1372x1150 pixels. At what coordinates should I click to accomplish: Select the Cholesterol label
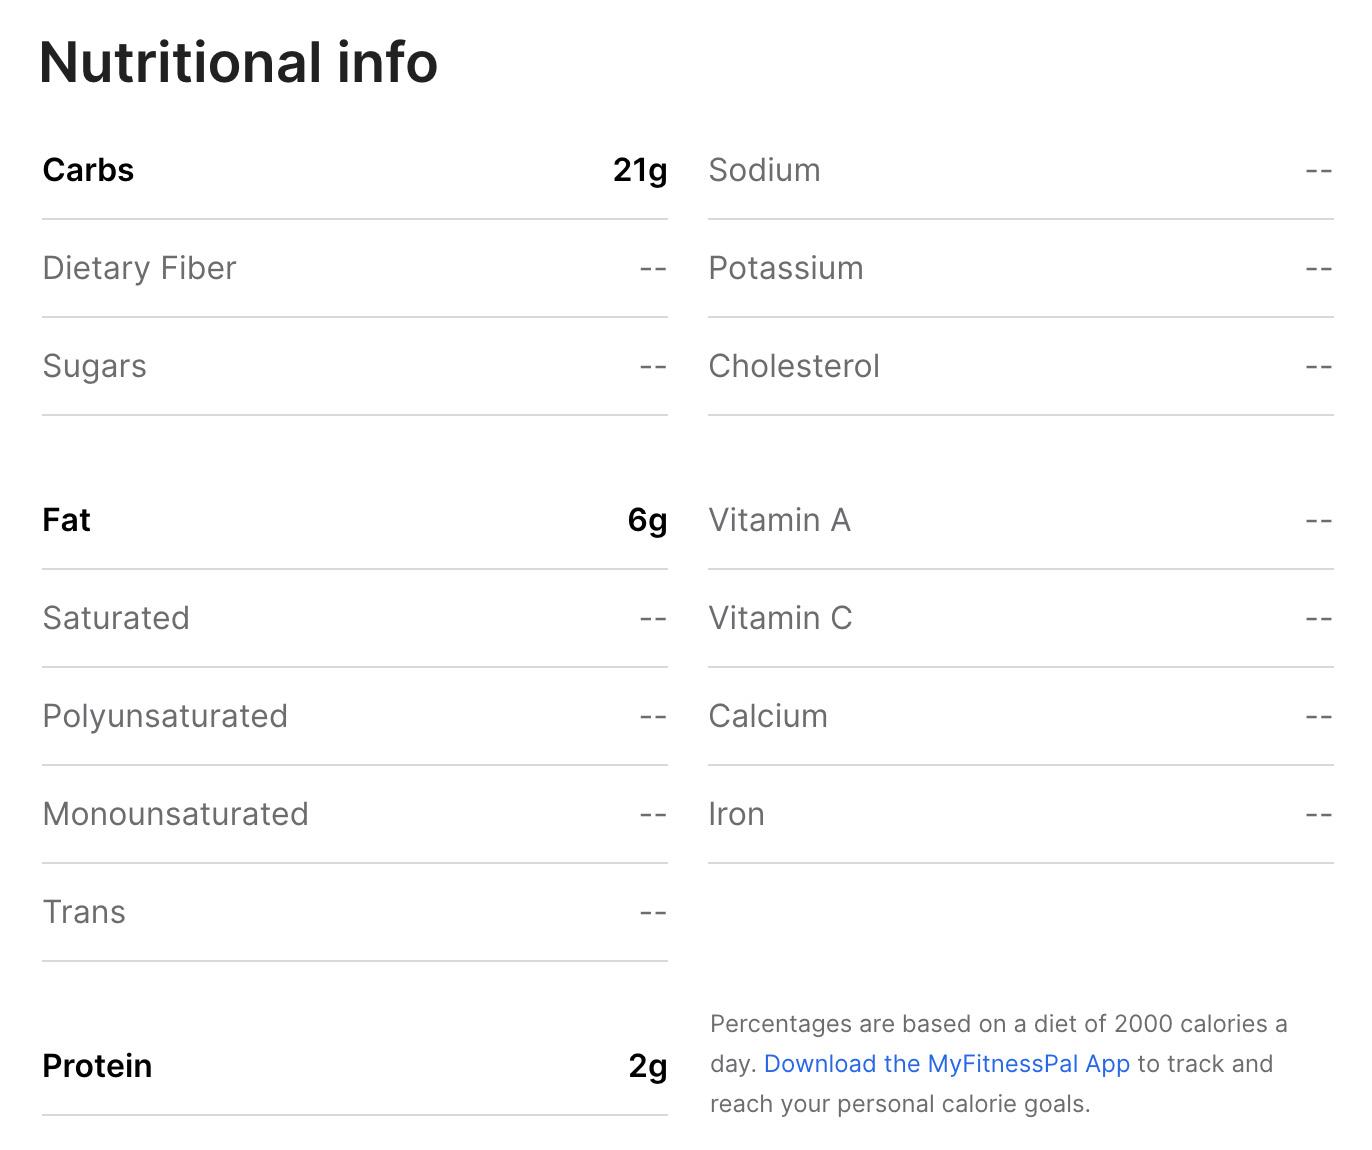click(x=794, y=366)
